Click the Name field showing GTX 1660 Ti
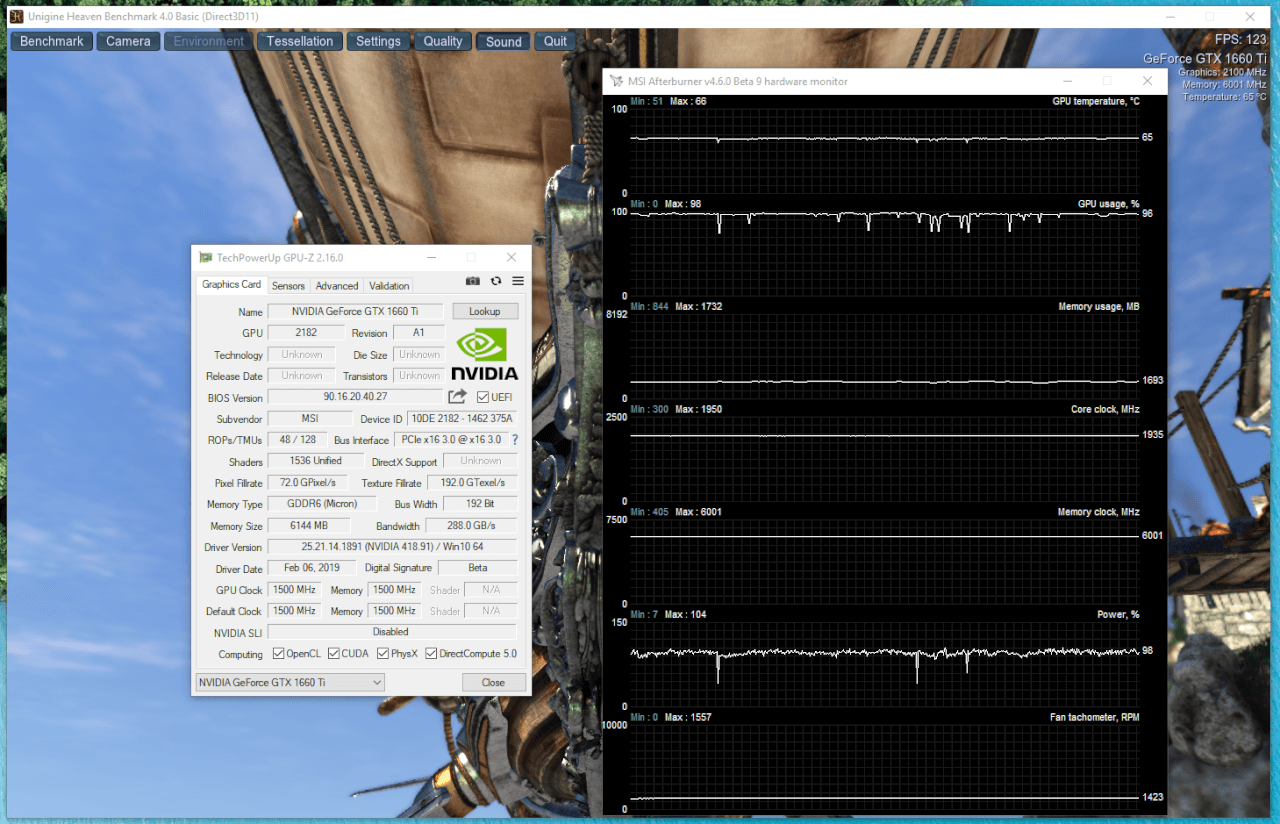 355,311
